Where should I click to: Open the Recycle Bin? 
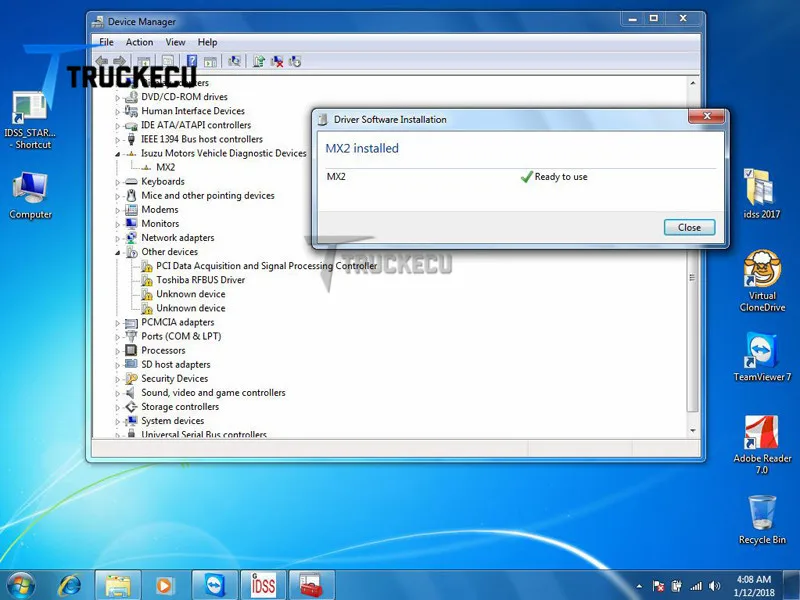(762, 519)
